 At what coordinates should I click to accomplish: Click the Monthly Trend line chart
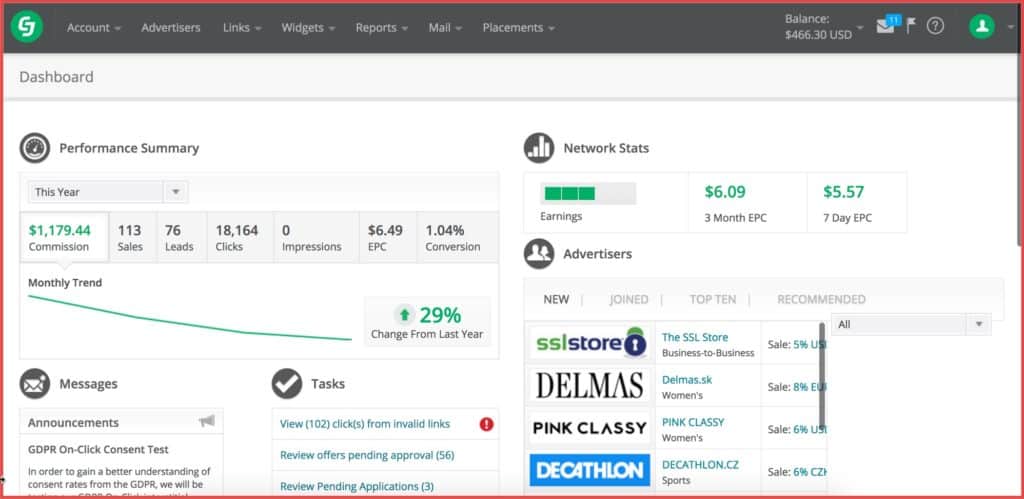point(190,318)
